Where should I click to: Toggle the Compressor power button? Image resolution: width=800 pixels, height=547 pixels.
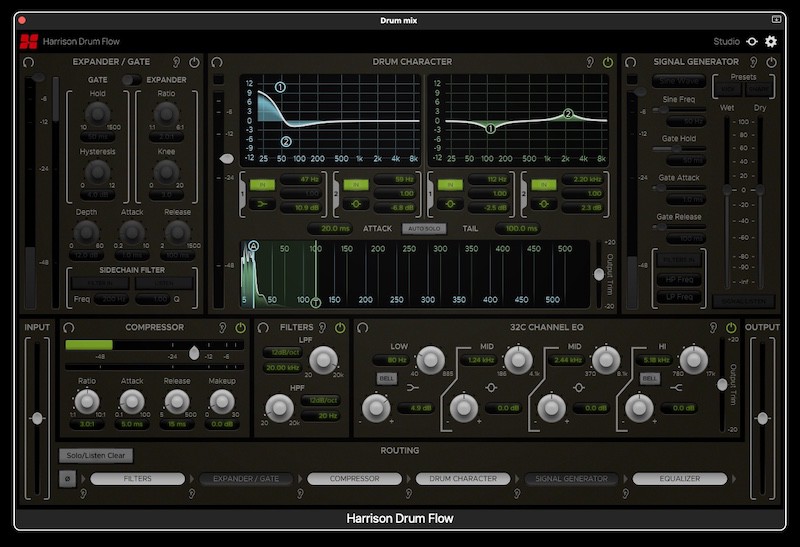pyautogui.click(x=240, y=328)
